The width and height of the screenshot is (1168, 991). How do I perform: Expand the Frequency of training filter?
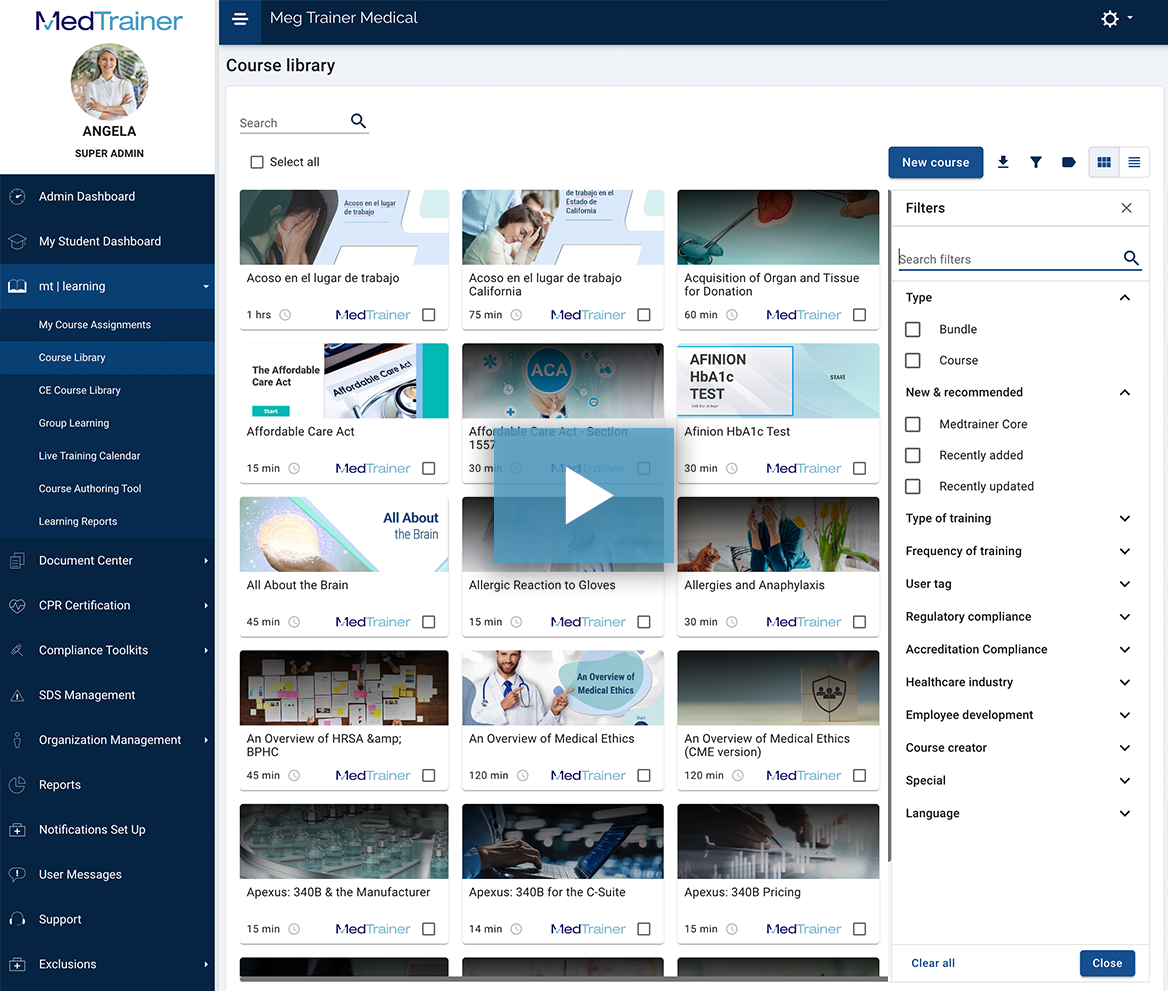[1125, 551]
